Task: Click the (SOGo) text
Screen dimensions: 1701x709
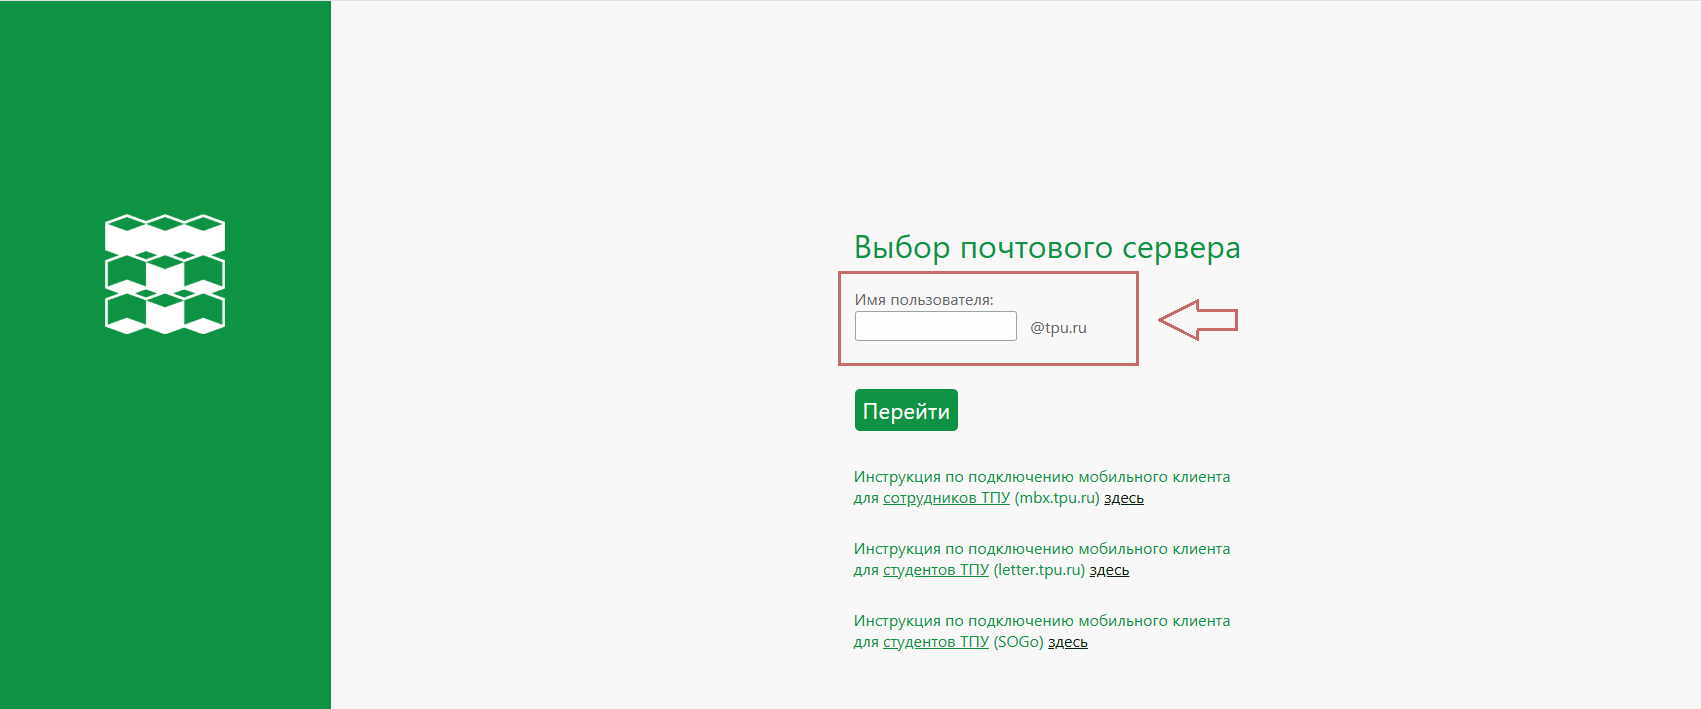Action: [1018, 642]
